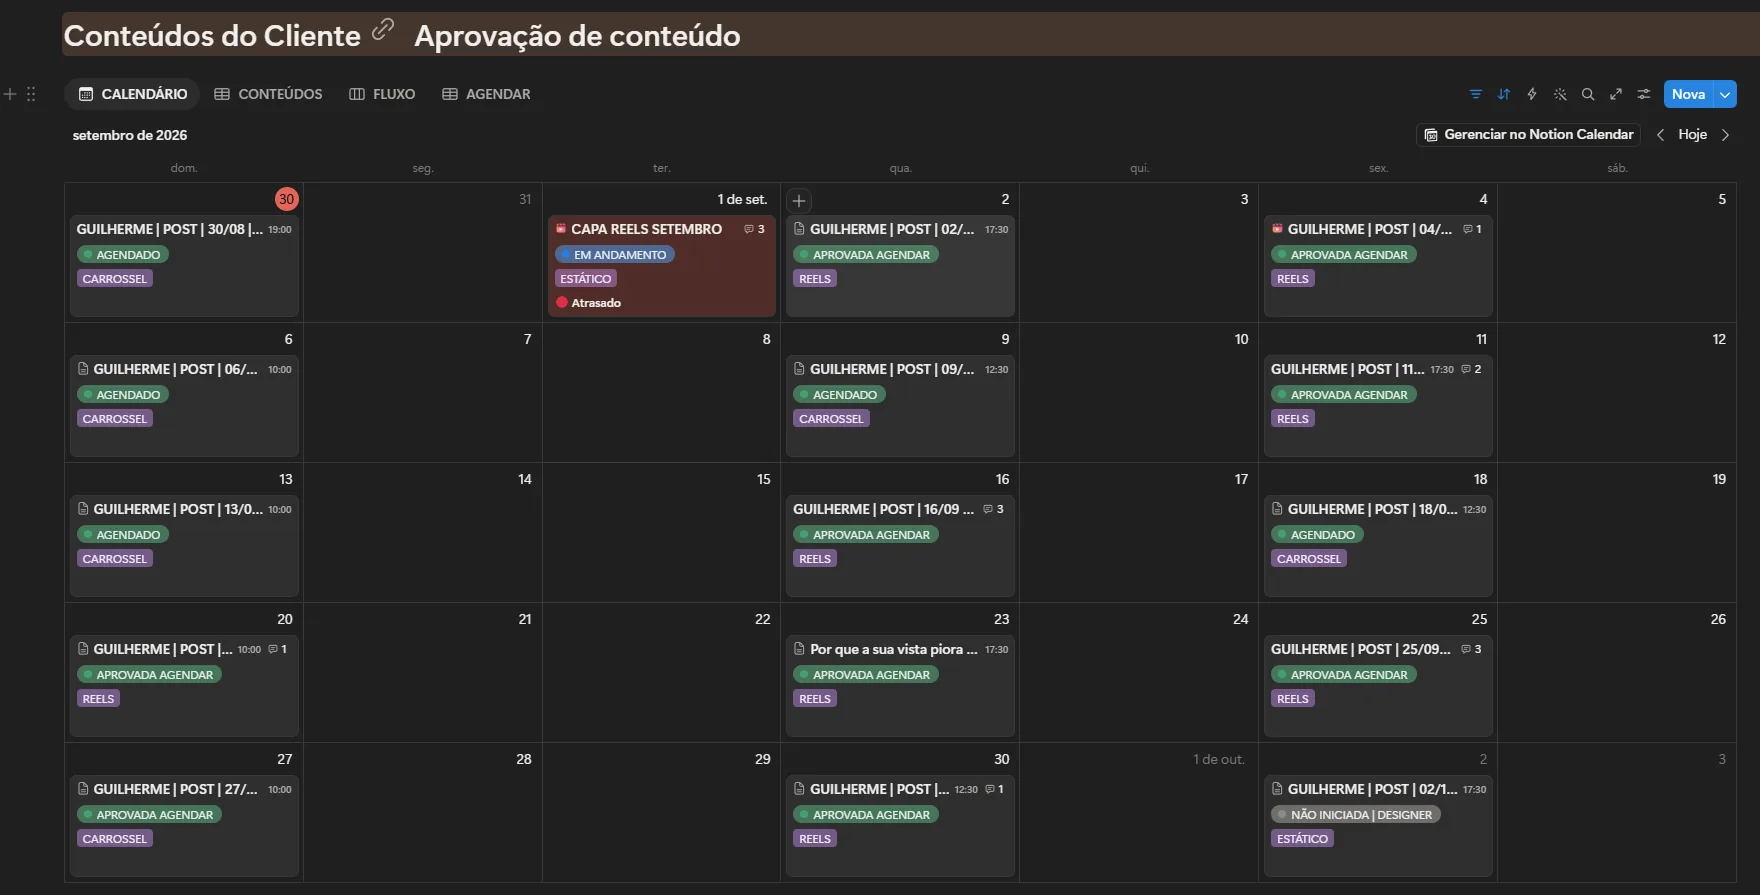The width and height of the screenshot is (1760, 895).
Task: Click page icon on Por que a sua vista card
Action: click(799, 649)
